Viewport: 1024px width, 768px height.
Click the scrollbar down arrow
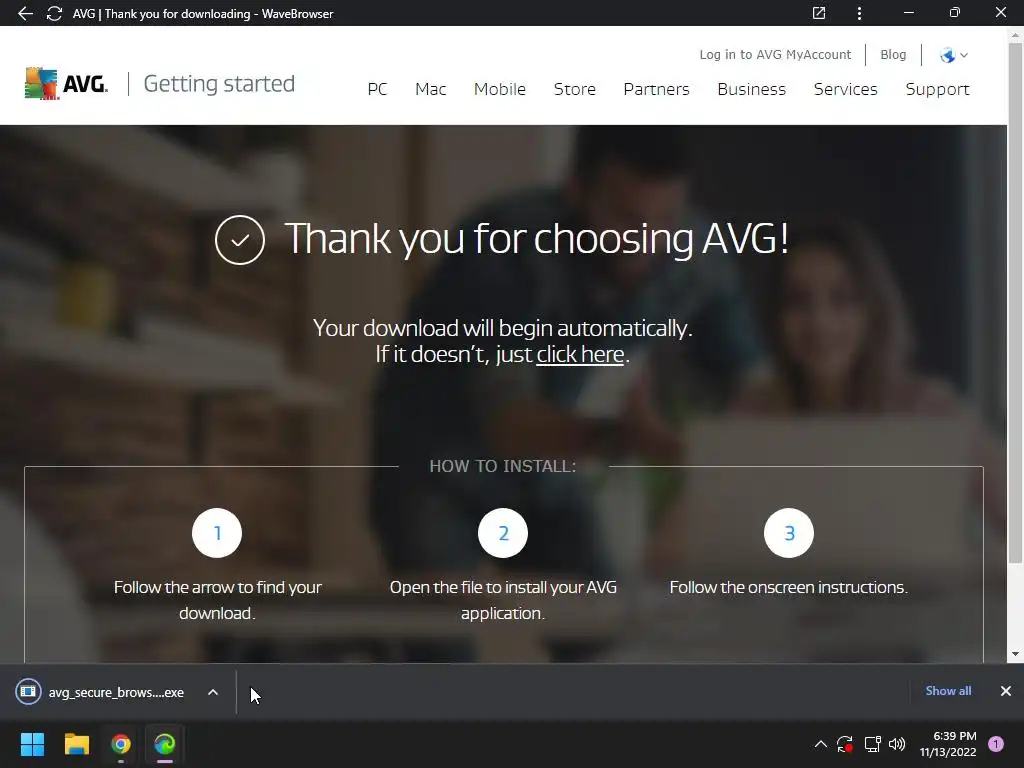point(1016,654)
